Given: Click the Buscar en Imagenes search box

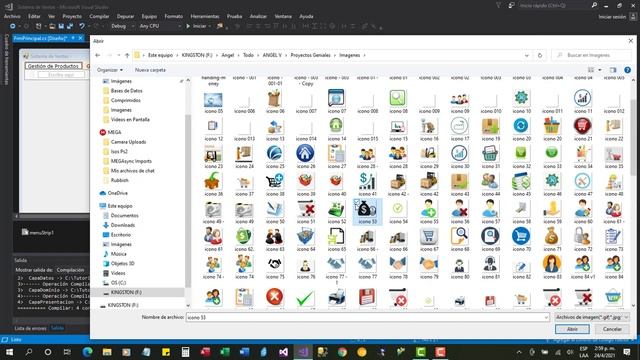Looking at the screenshot, I should (592, 55).
